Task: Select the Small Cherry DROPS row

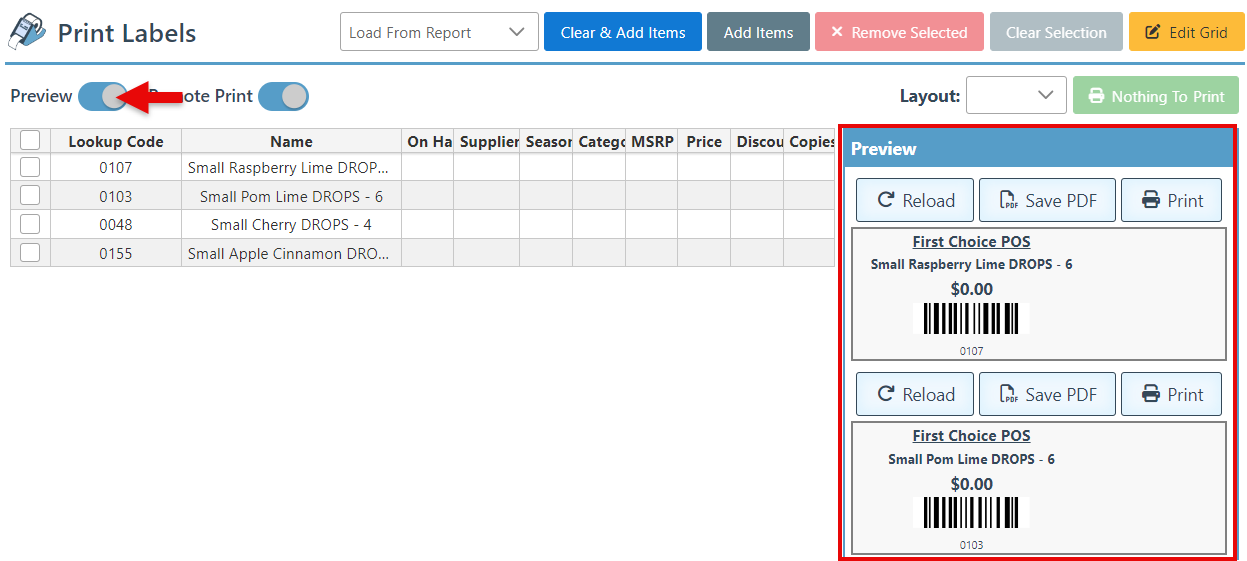Action: pyautogui.click(x=291, y=225)
